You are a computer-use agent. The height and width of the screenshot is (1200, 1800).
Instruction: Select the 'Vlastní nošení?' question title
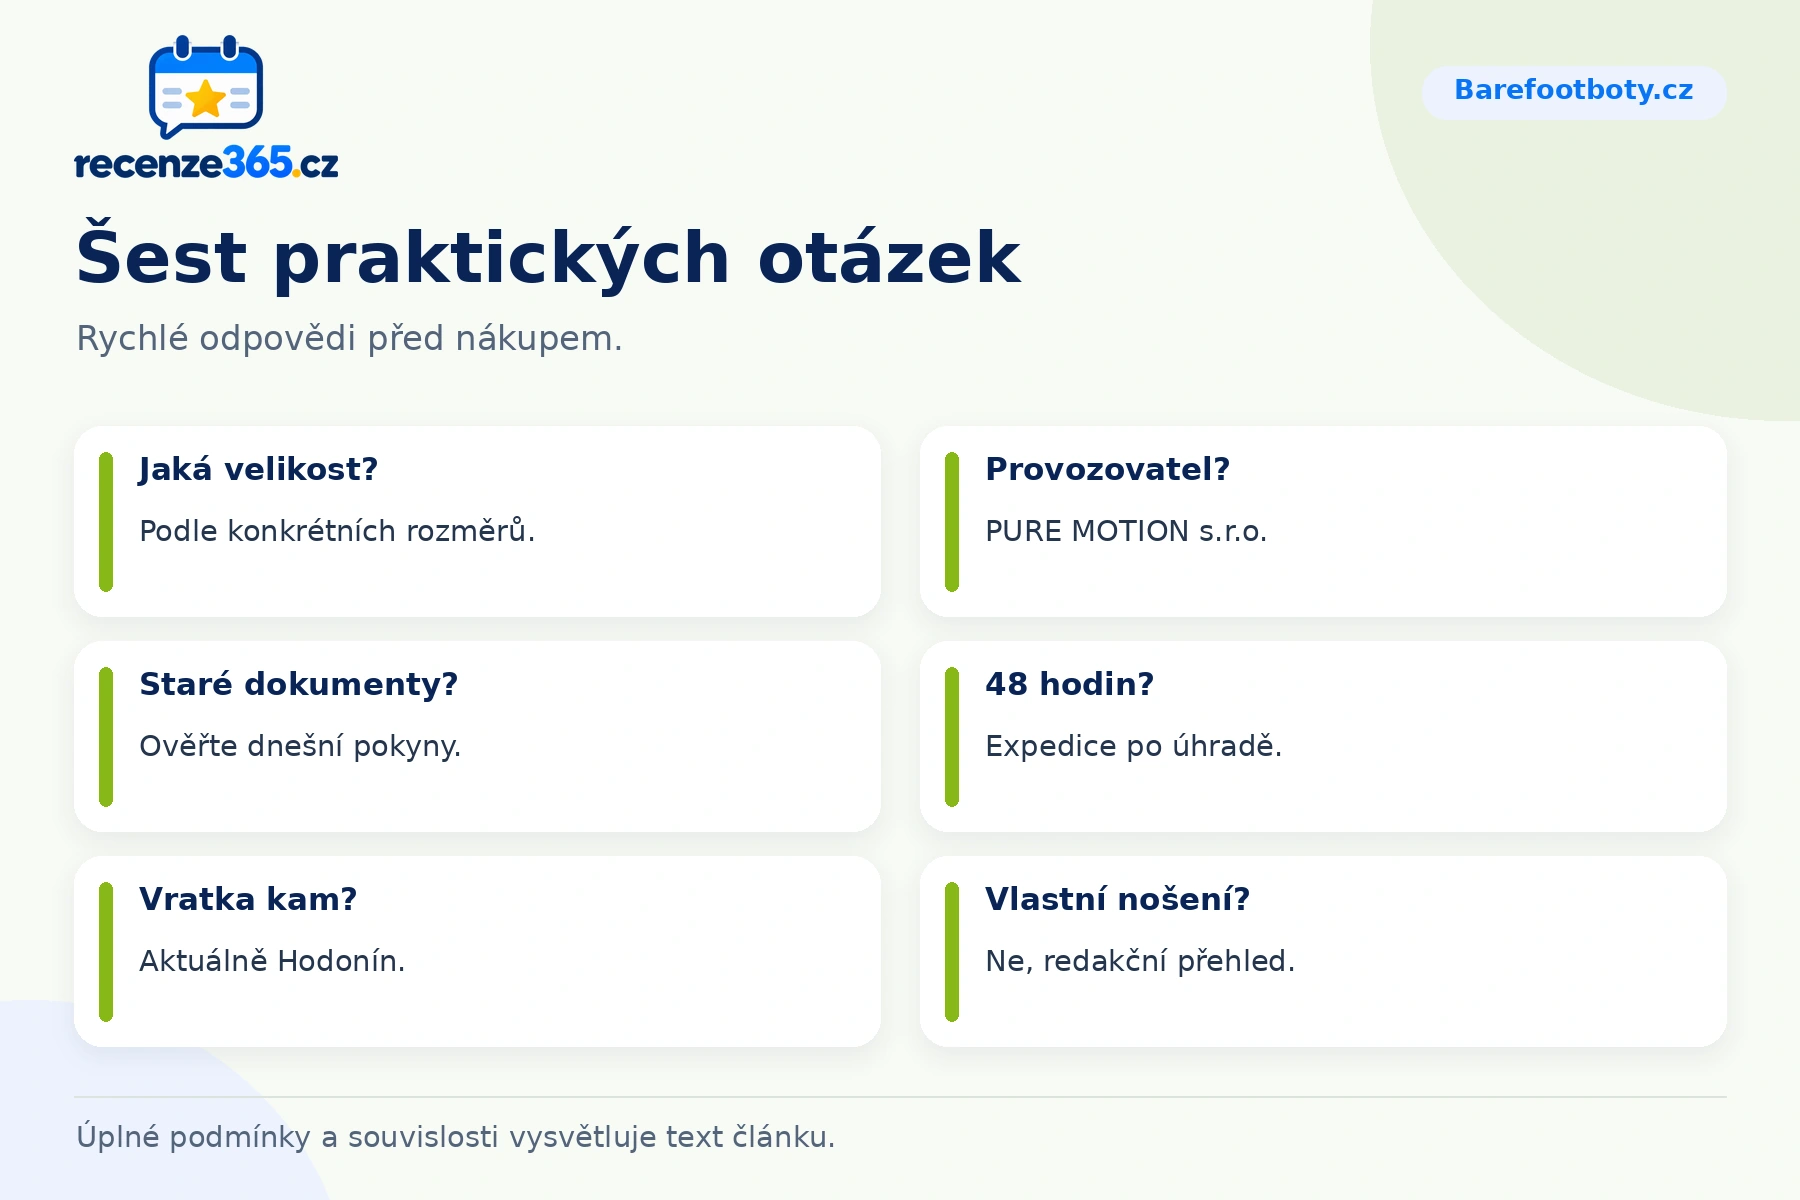1117,899
